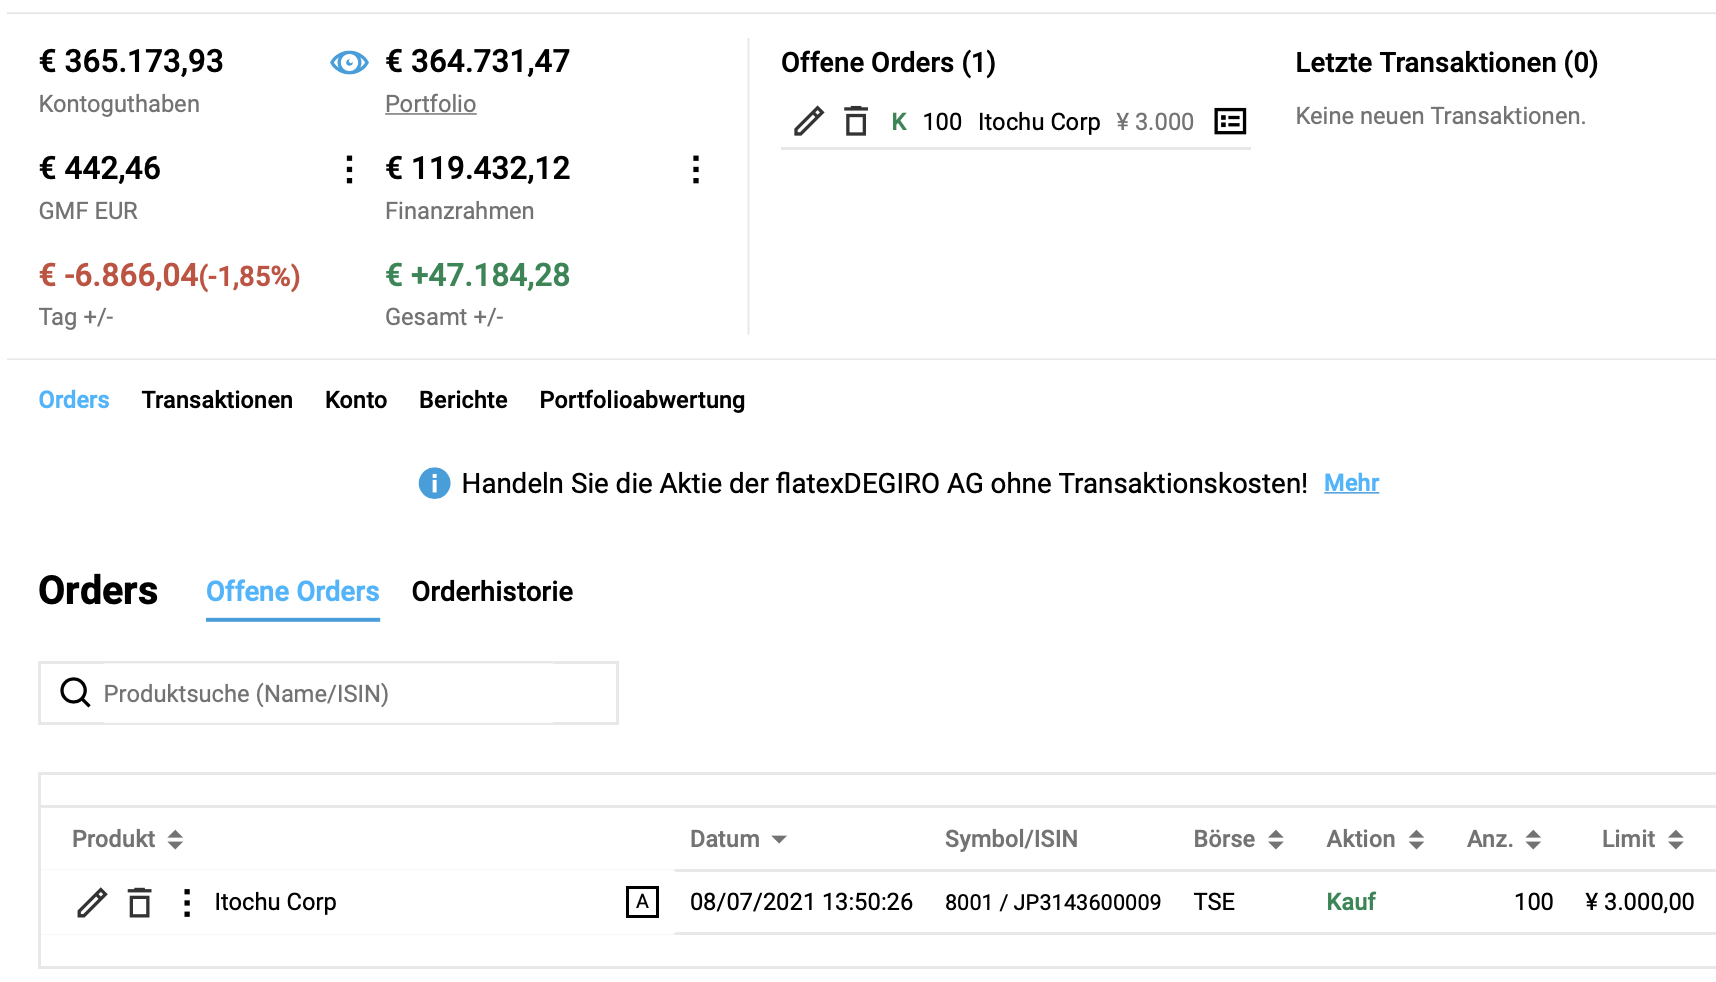This screenshot has width=1716, height=982.
Task: Click the blue info icon in banner
Action: click(434, 483)
